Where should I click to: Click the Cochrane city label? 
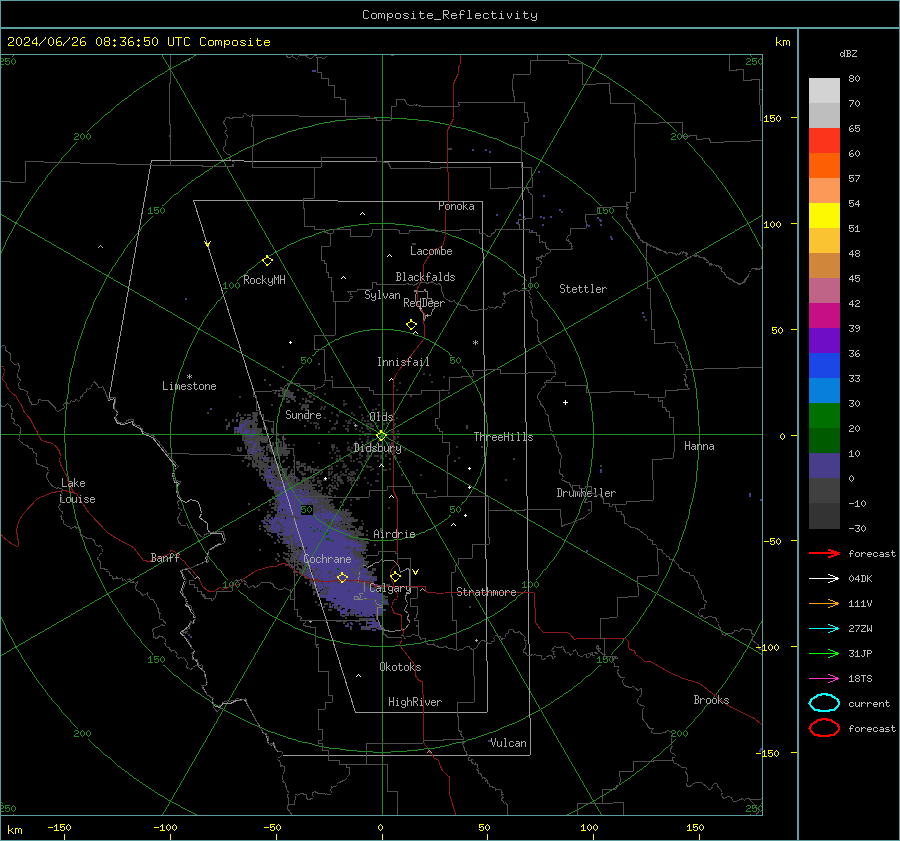[x=327, y=559]
